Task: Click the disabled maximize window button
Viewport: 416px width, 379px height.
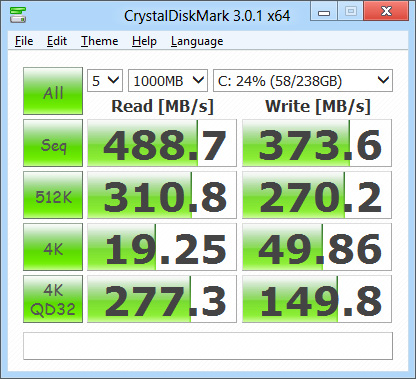Action: 350,12
